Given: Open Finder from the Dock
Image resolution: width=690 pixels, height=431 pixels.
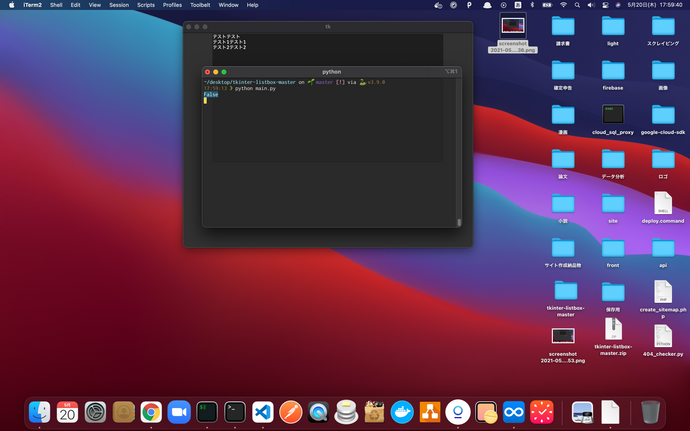Looking at the screenshot, I should [x=40, y=413].
